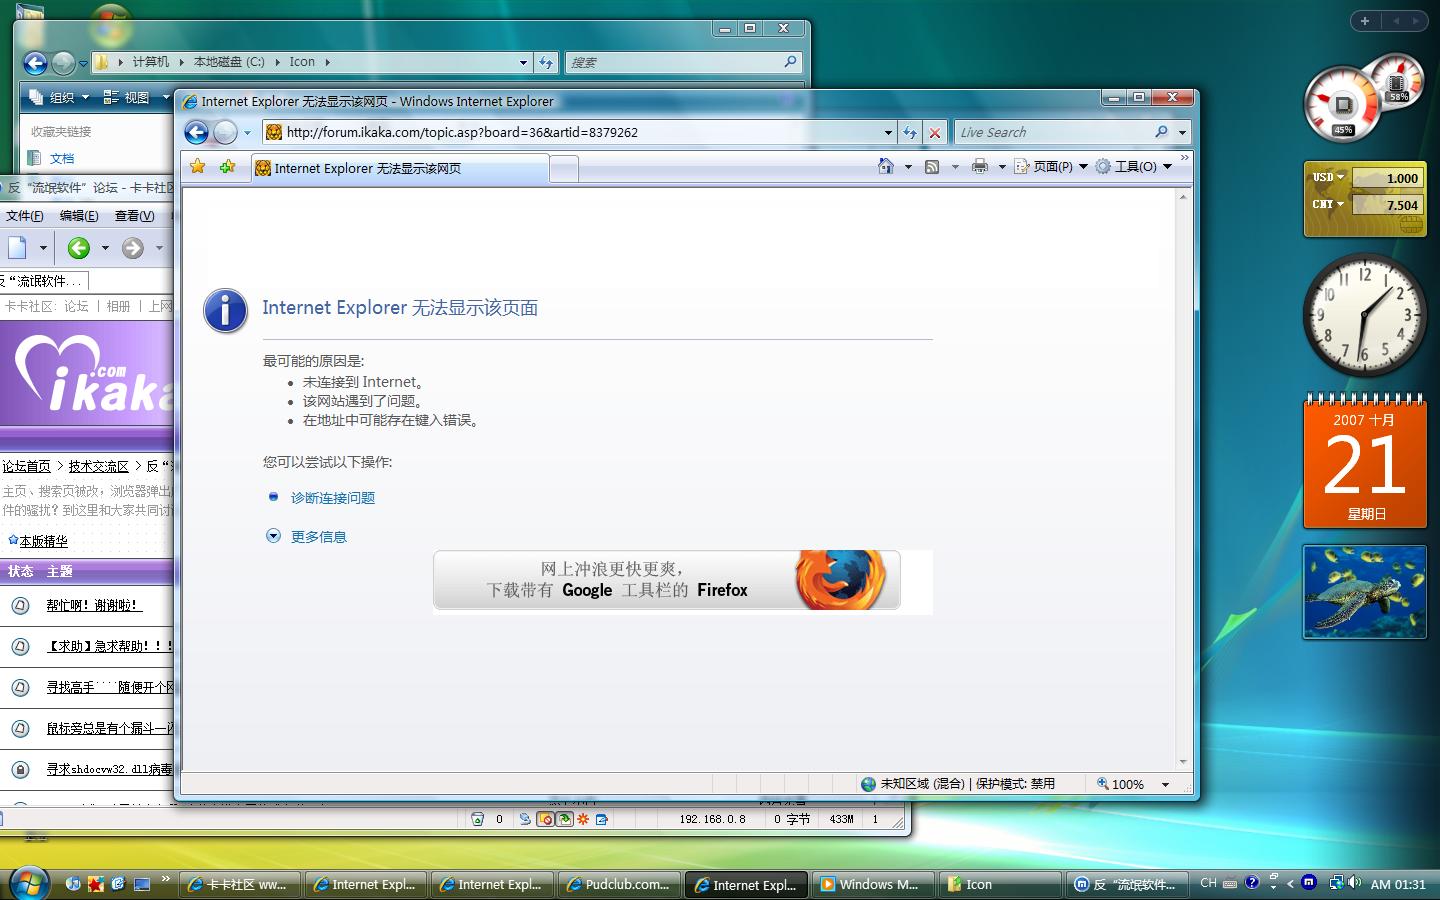Refresh the Explorer folder address bar
Viewport: 1440px width, 900px height.
point(546,62)
